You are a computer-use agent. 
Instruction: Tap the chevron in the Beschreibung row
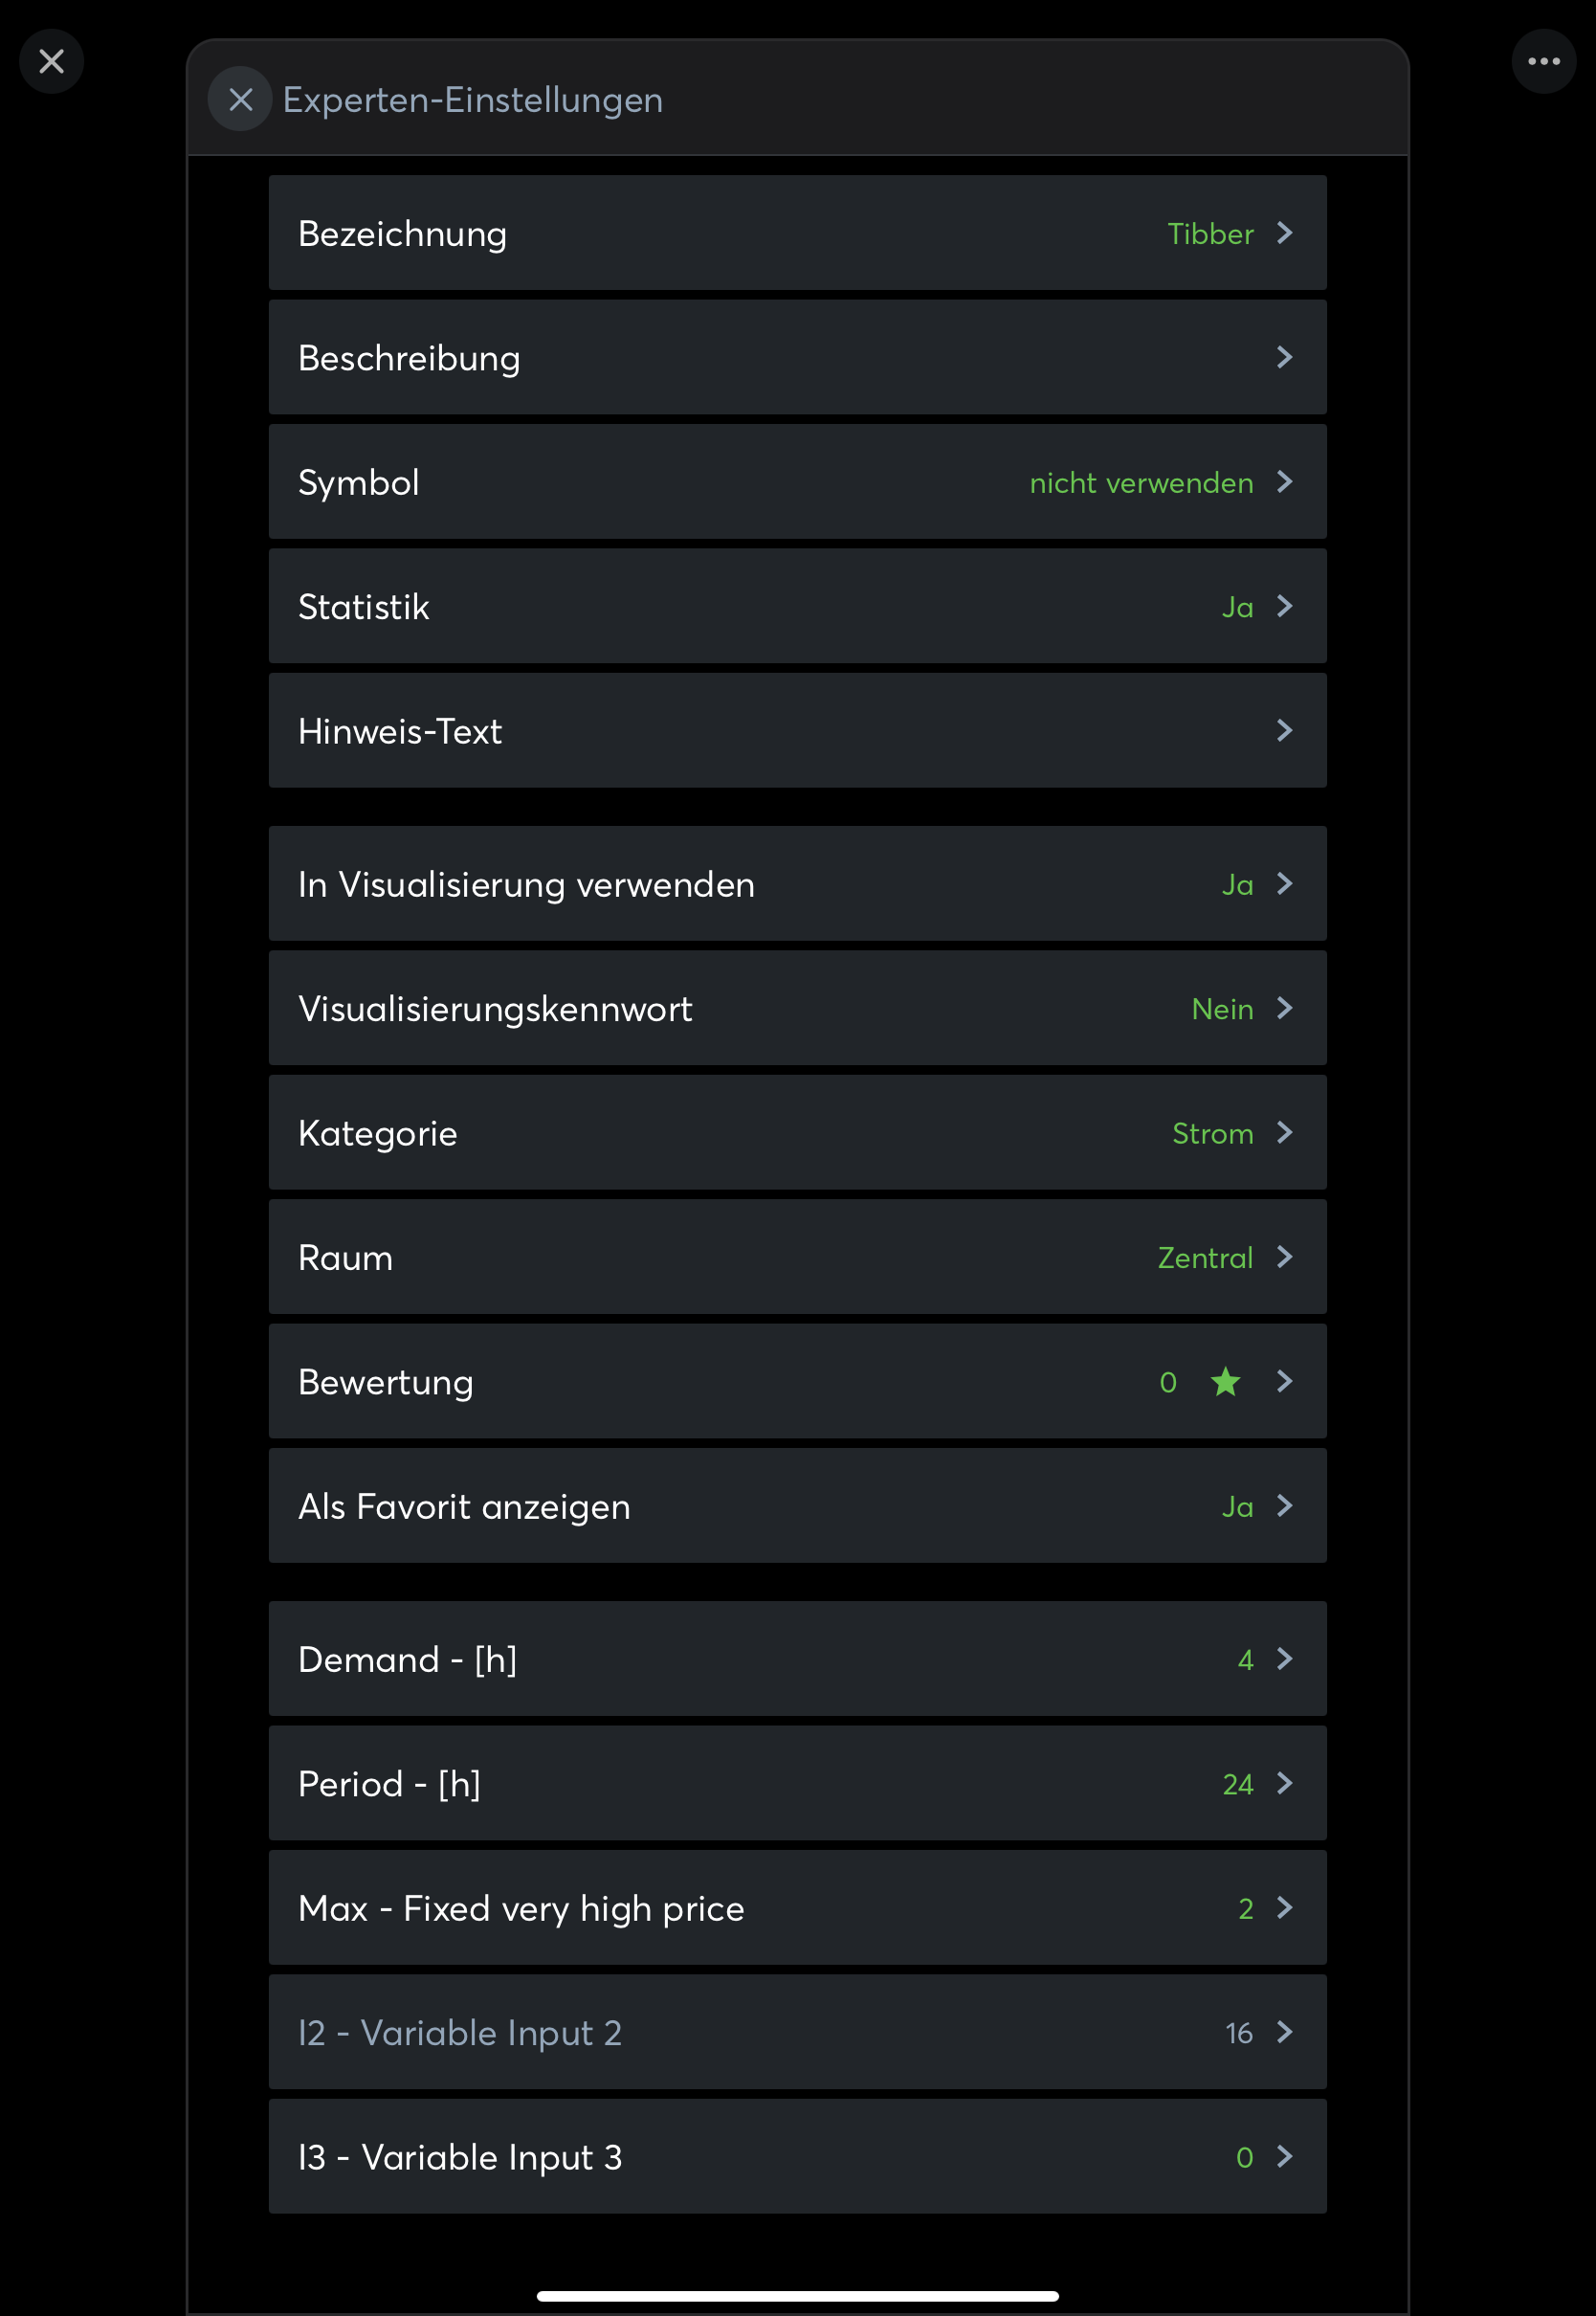coord(1285,357)
